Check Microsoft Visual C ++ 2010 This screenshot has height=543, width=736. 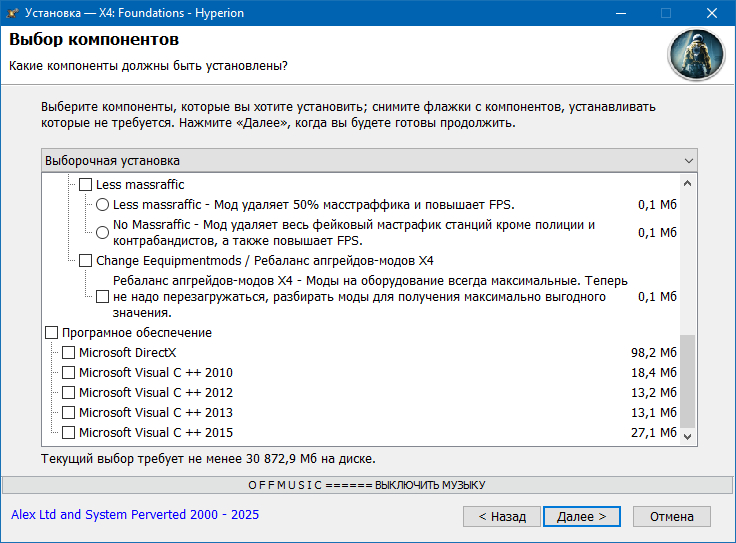point(69,373)
